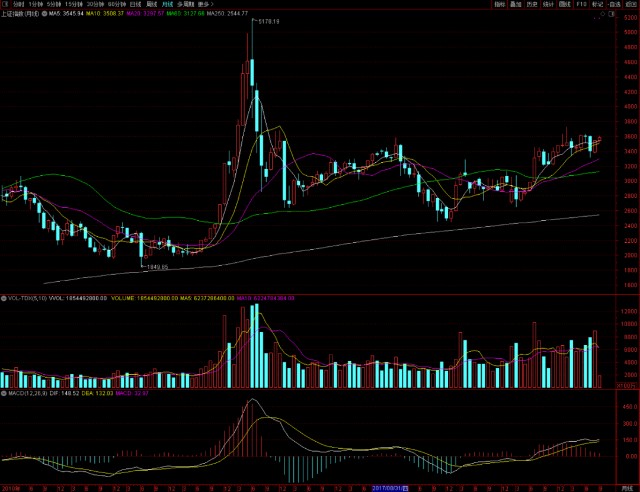Switch to the 周线 weekly chart tab
Screen dimensions: 640x492
pos(151,4)
